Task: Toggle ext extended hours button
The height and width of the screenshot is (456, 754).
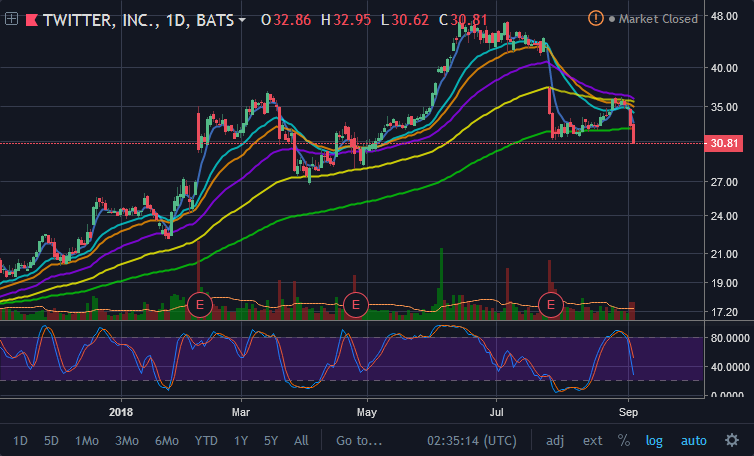Action: [x=592, y=441]
